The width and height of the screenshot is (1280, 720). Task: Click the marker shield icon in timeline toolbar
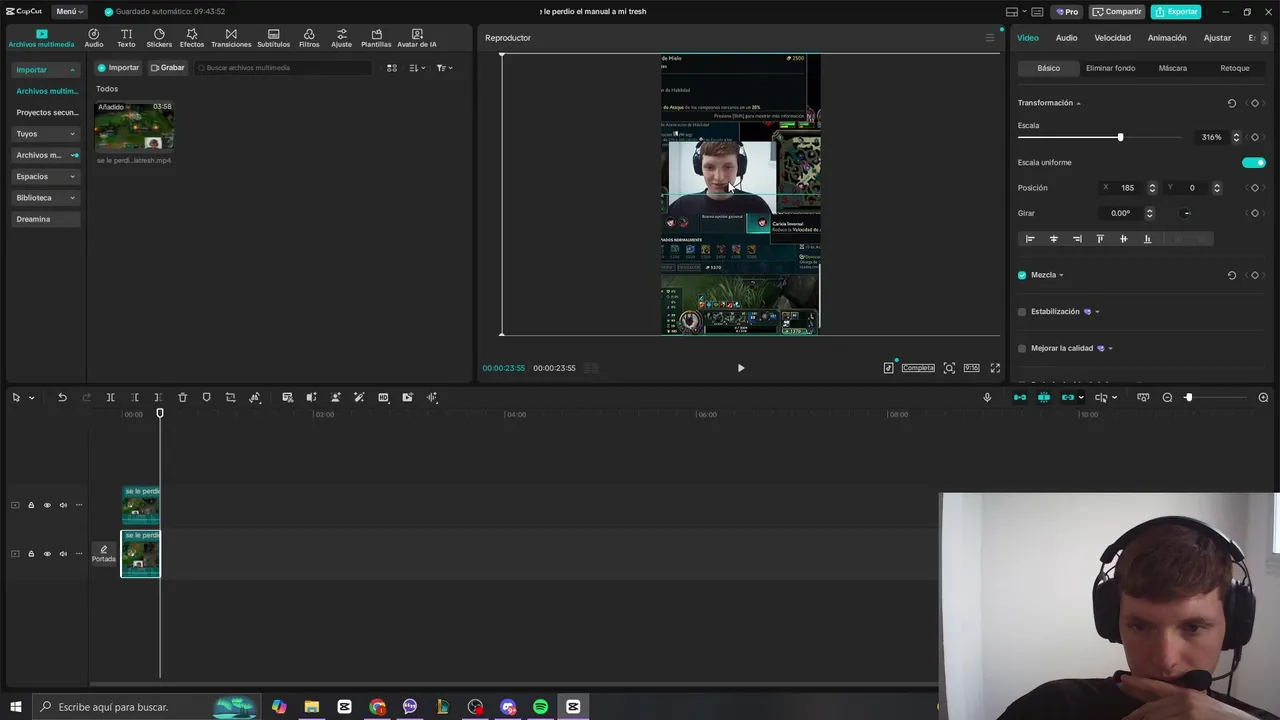coord(206,397)
